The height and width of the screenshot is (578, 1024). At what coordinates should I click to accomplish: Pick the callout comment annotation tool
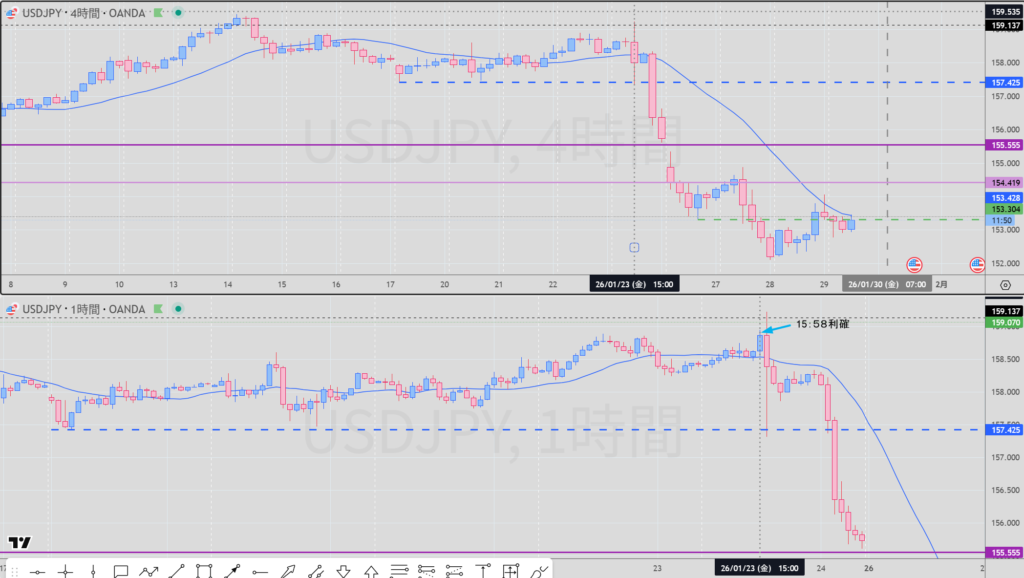pyautogui.click(x=121, y=571)
